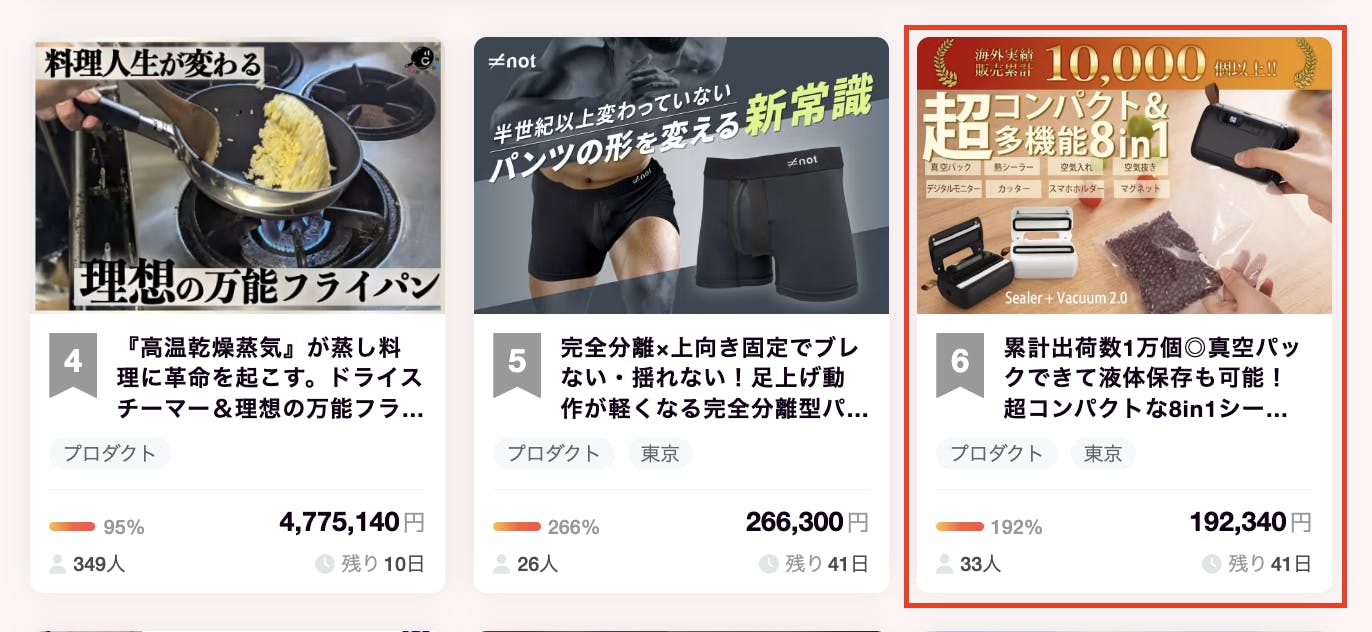This screenshot has width=1372, height=632.
Task: Open the frying pan project thumbnail
Action: click(238, 175)
